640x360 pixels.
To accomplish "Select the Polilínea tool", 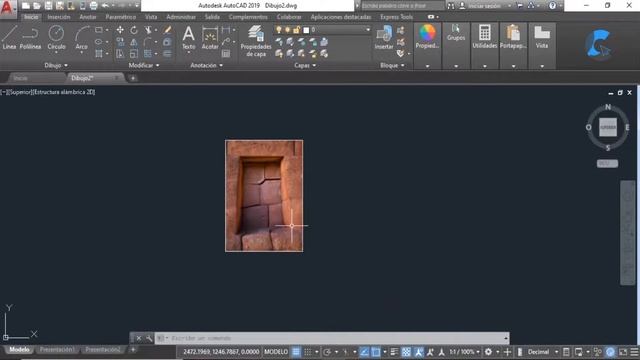I will point(30,38).
